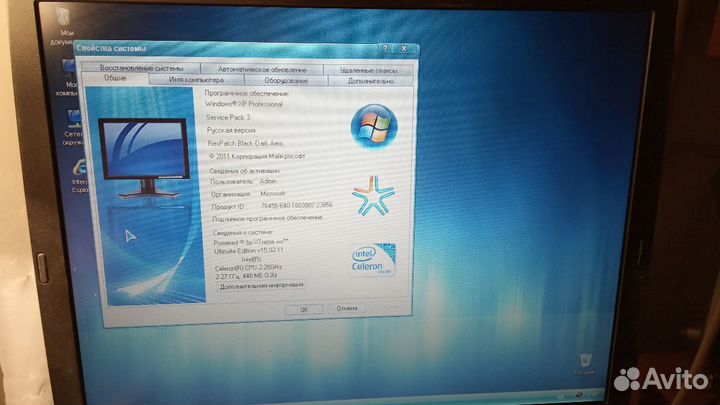Click the Windows XP Professional text
720x405 pixels.
pos(244,104)
